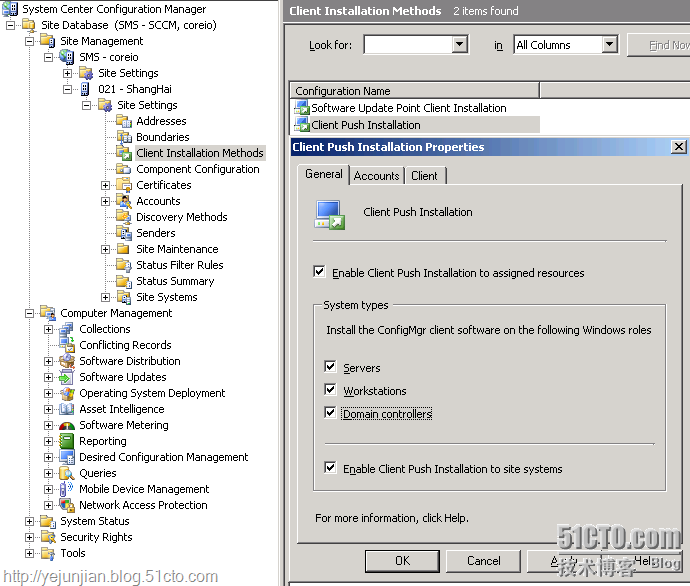Select the Queries tree item
Viewport: 690px width, 586px height.
pos(98,473)
